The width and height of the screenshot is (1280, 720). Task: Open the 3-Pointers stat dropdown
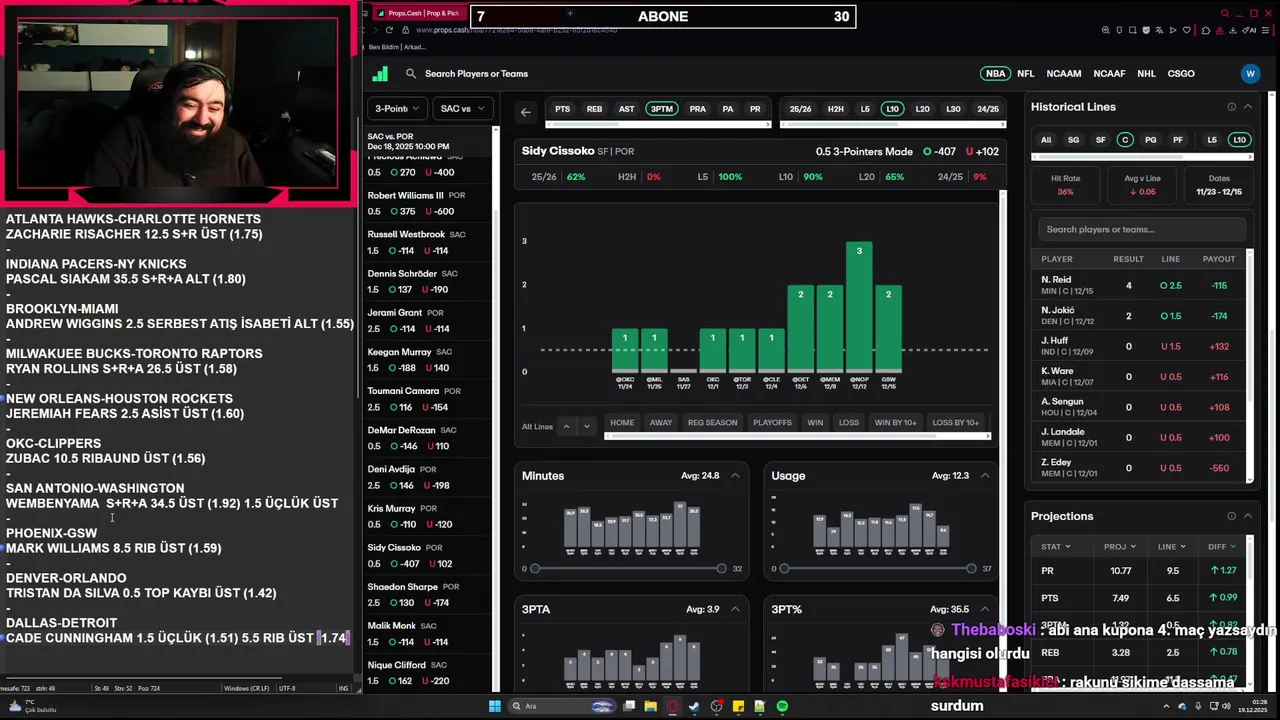click(397, 108)
